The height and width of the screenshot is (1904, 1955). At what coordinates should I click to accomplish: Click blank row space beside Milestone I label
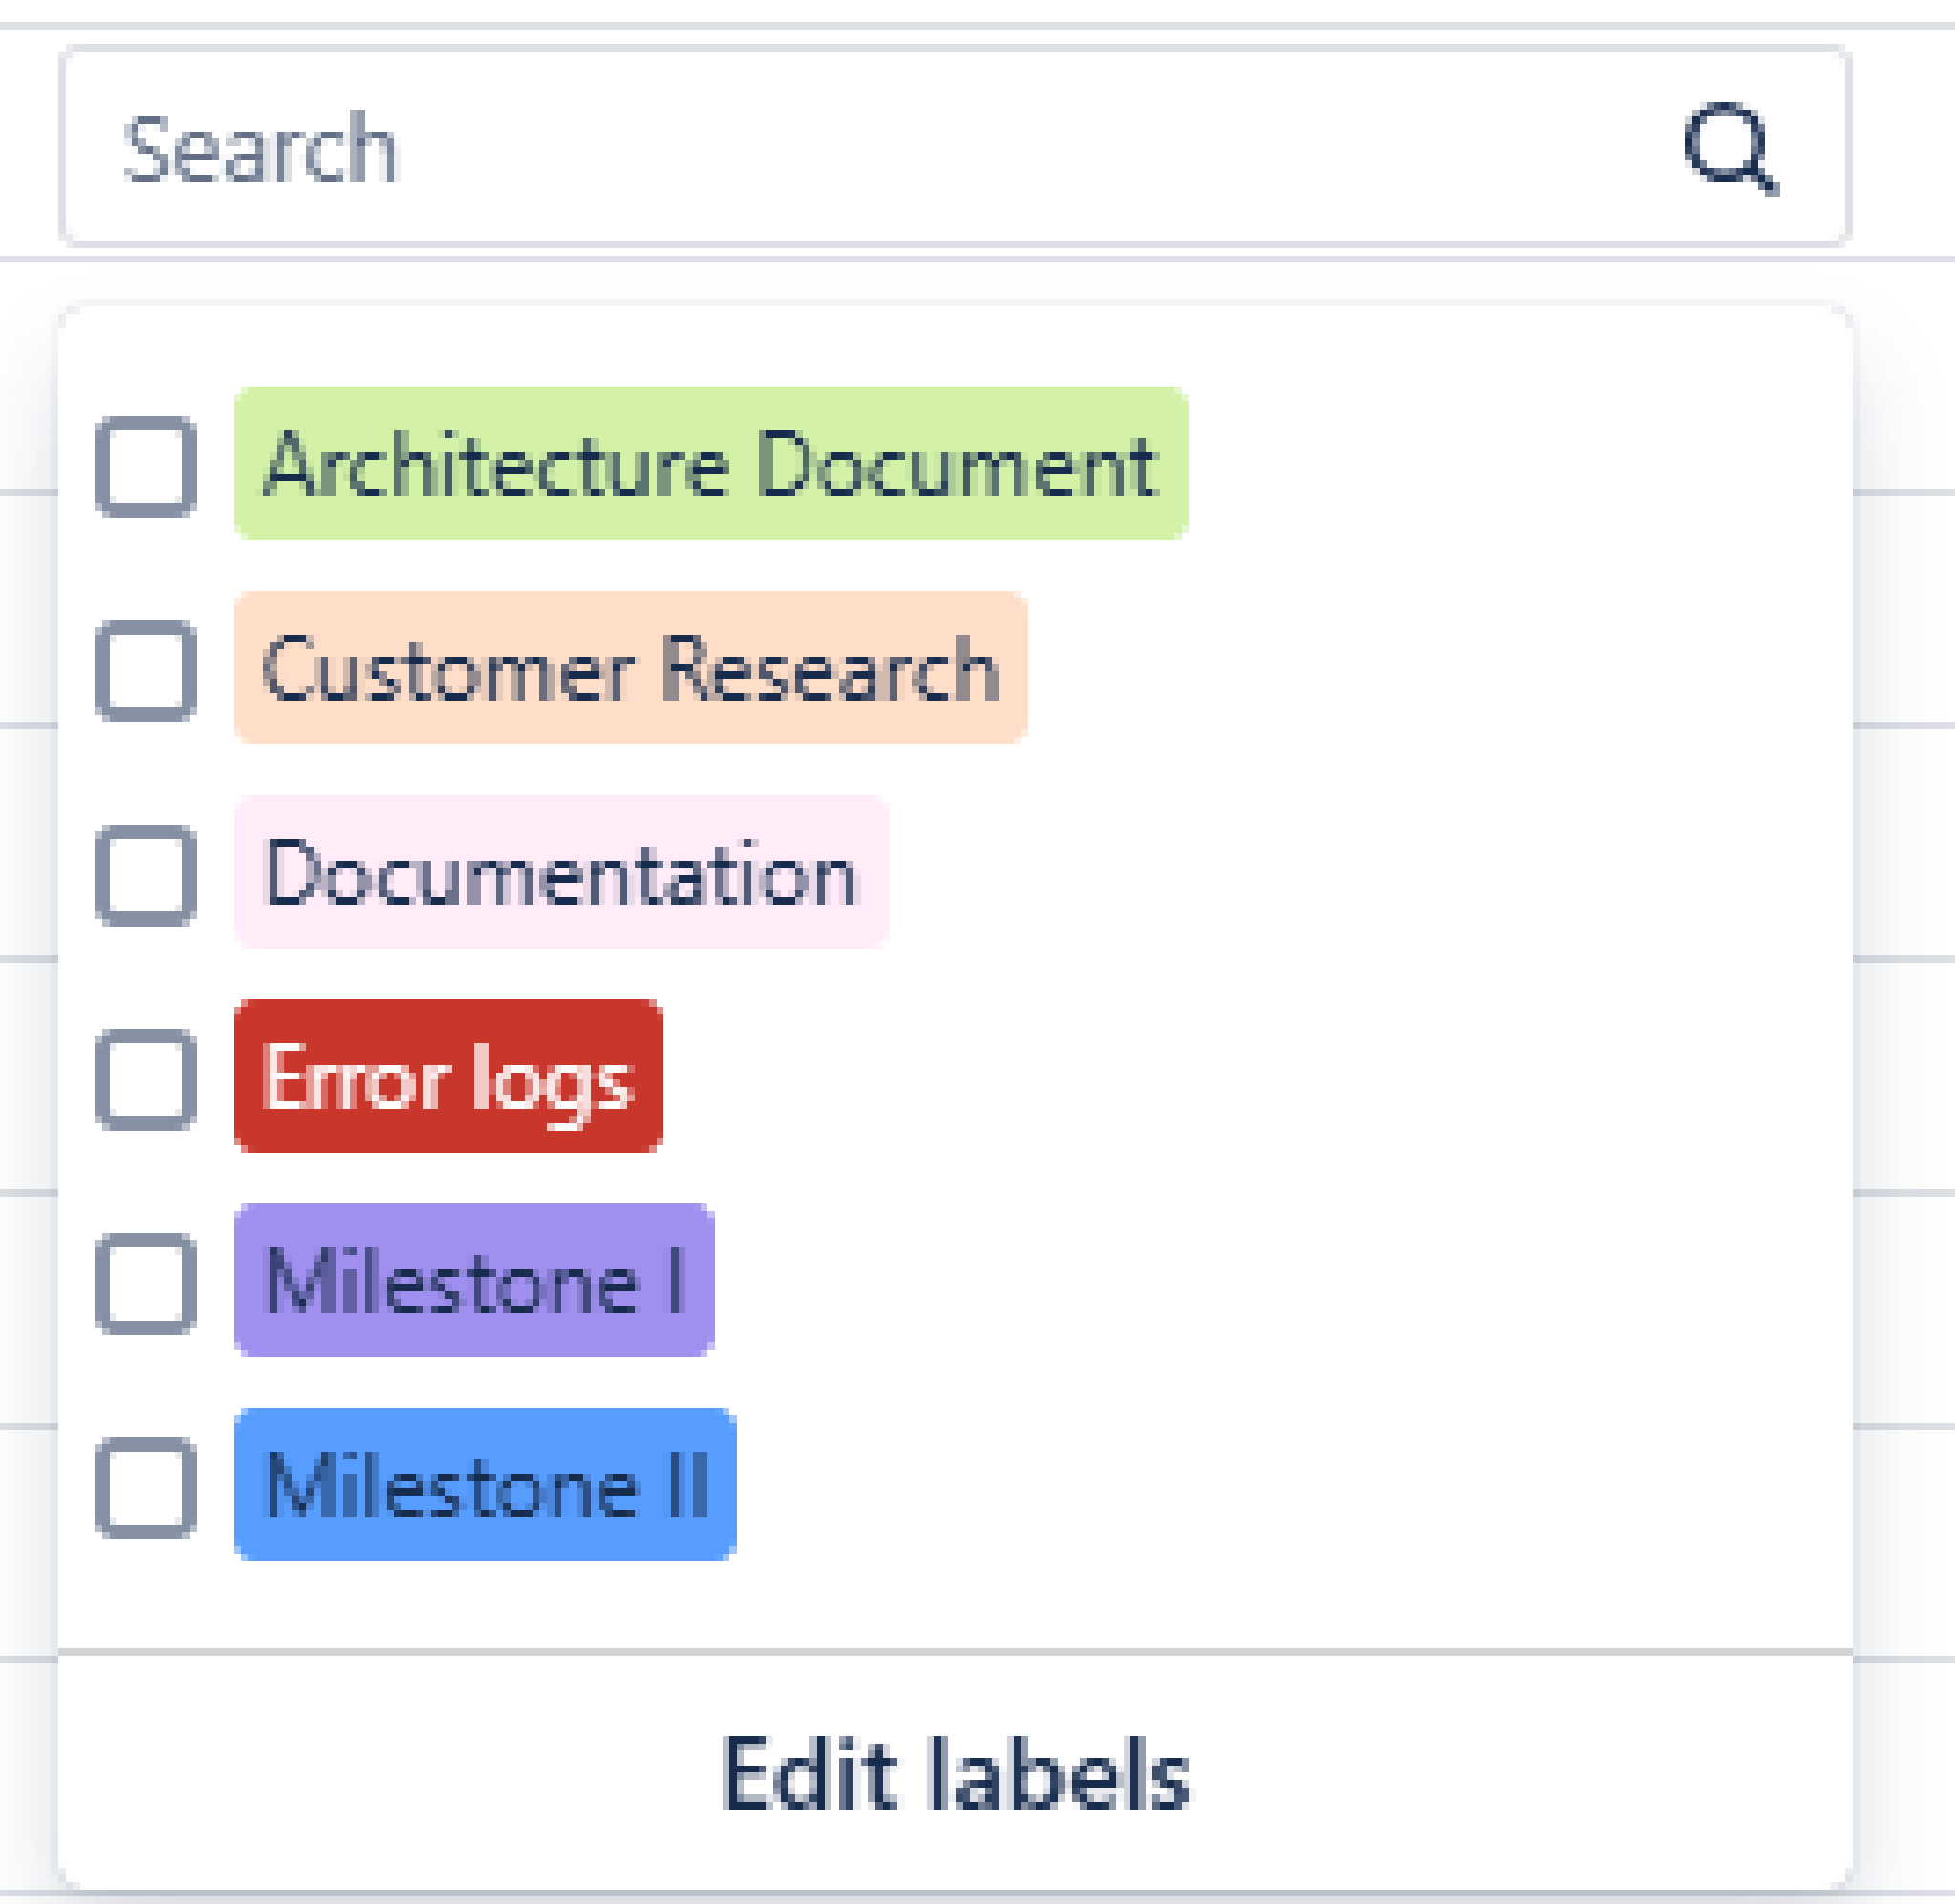point(1250,1280)
